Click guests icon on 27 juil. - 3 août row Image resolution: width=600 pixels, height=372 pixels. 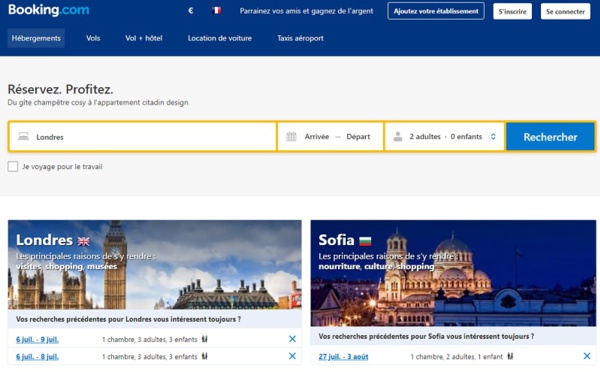point(510,356)
